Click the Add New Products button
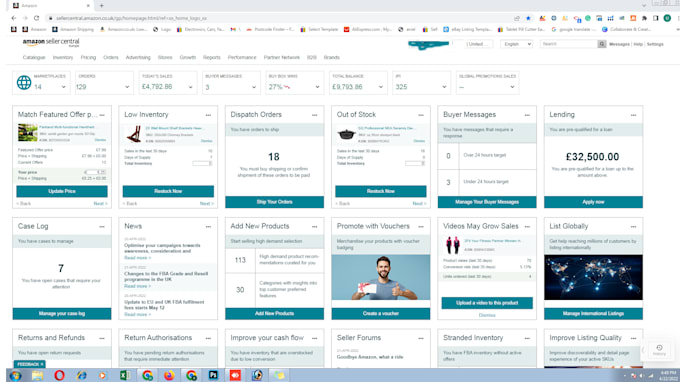 tap(275, 313)
